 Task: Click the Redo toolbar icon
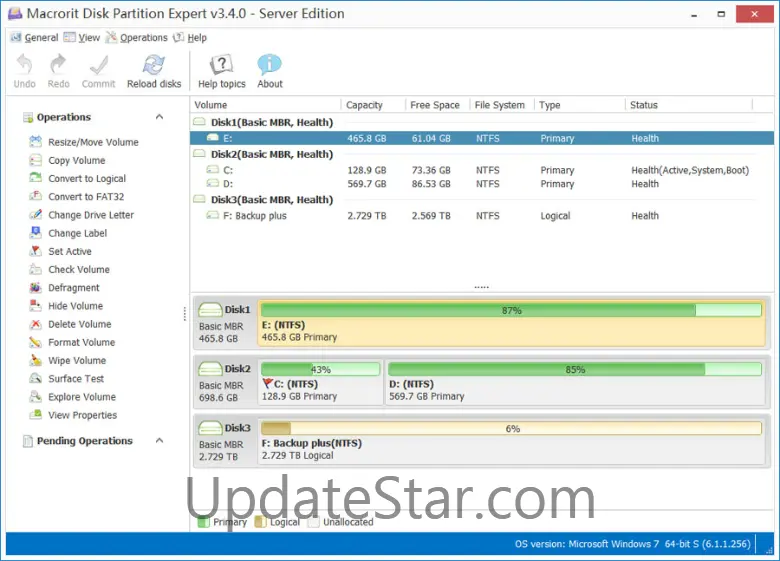pos(58,64)
